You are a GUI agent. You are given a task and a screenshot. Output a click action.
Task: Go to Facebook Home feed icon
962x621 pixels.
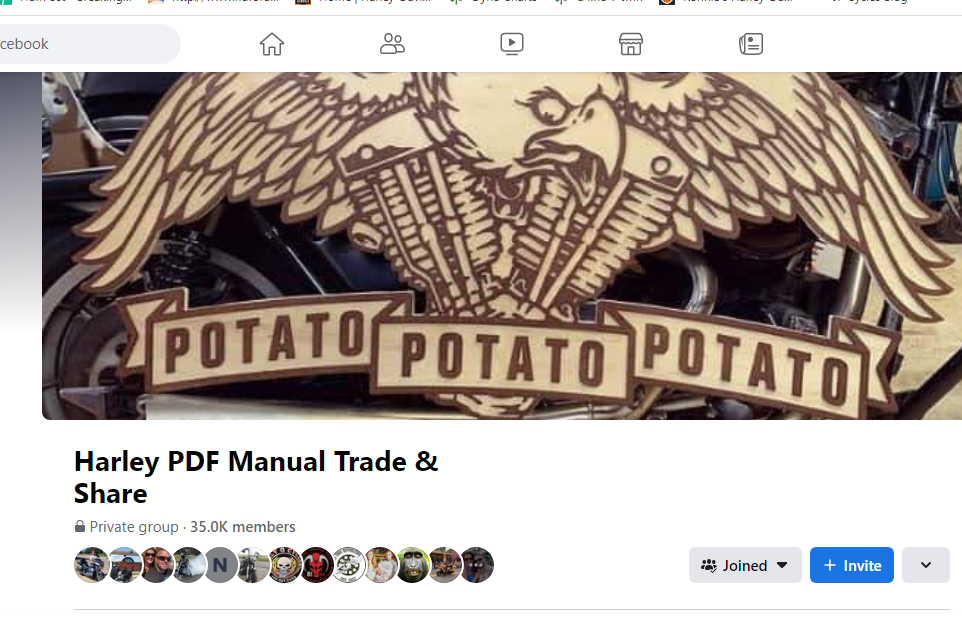[x=271, y=44]
